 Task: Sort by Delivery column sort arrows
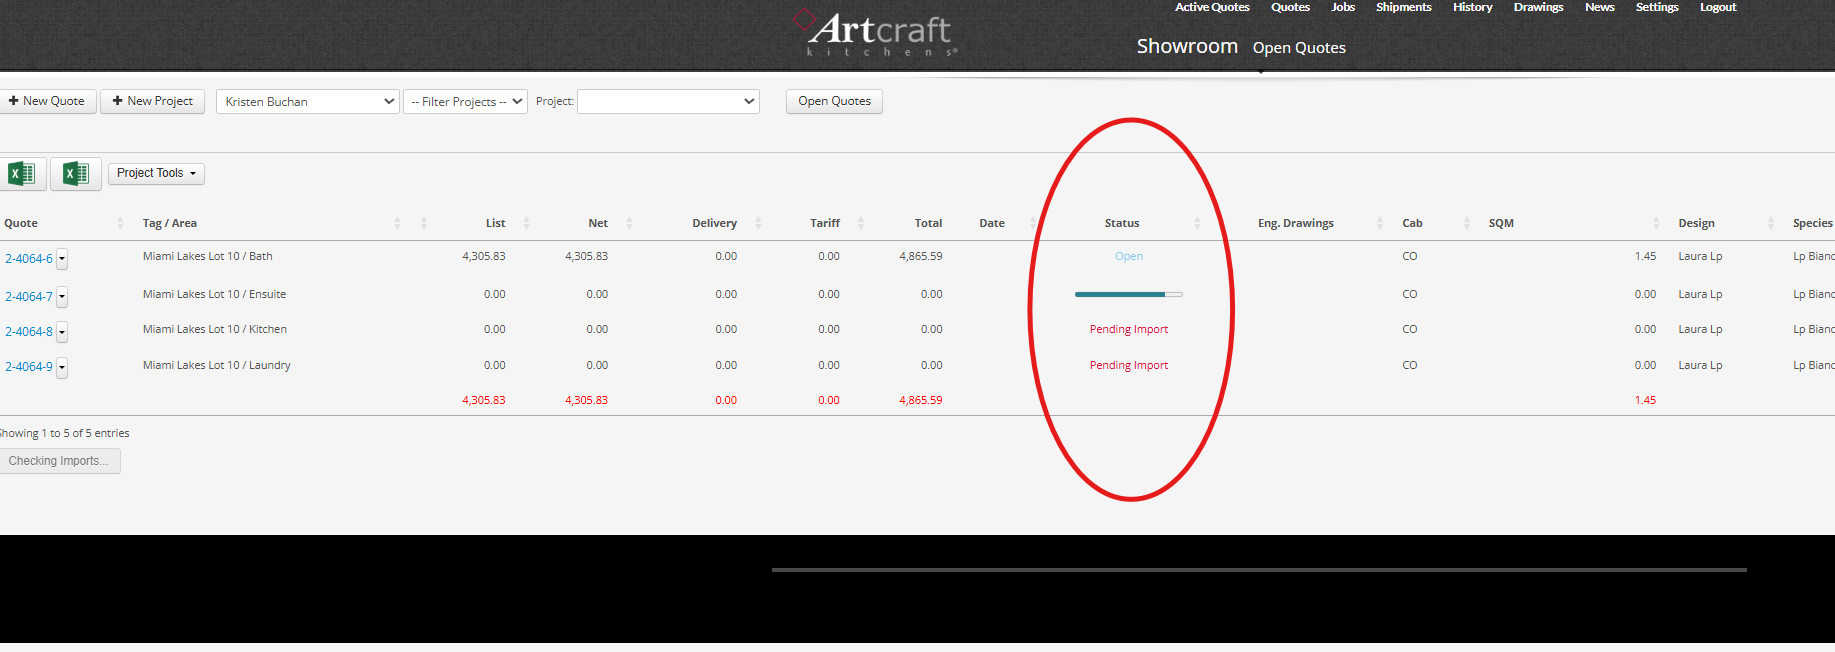pyautogui.click(x=758, y=223)
